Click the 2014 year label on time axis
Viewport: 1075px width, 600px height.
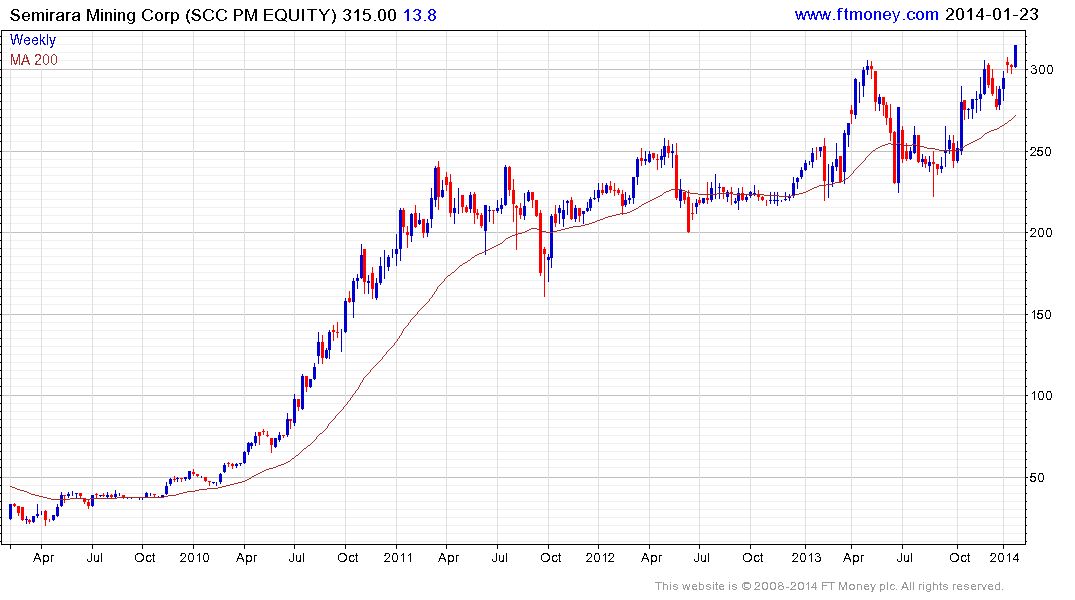pos(1004,557)
